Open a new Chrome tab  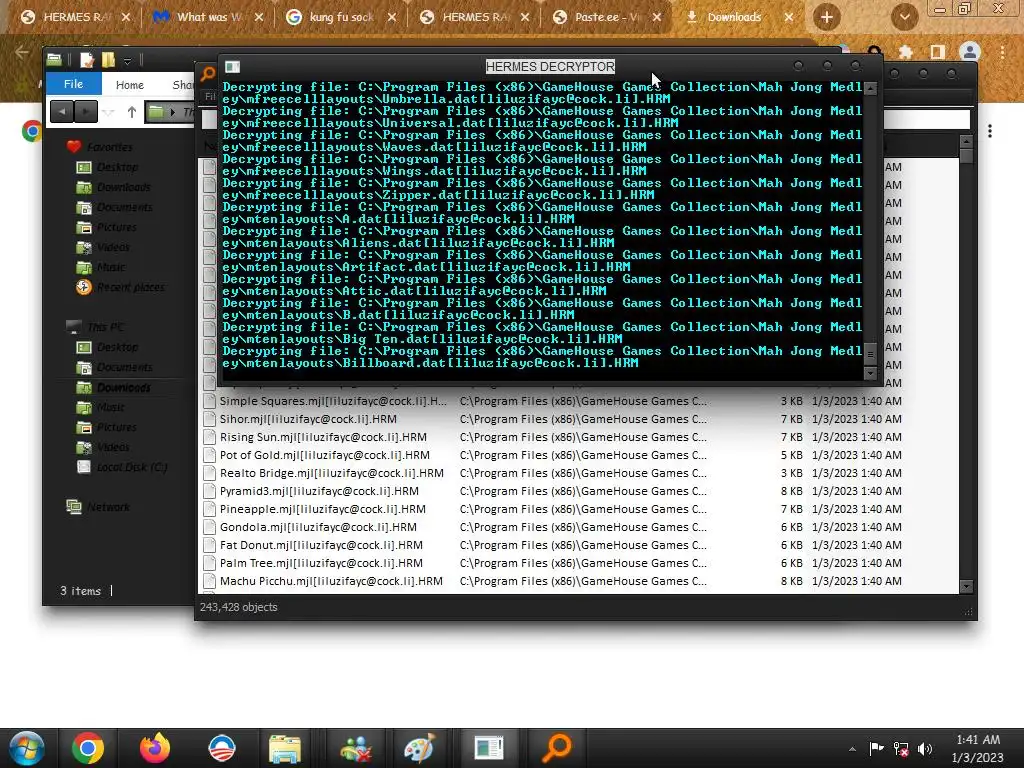coord(826,18)
